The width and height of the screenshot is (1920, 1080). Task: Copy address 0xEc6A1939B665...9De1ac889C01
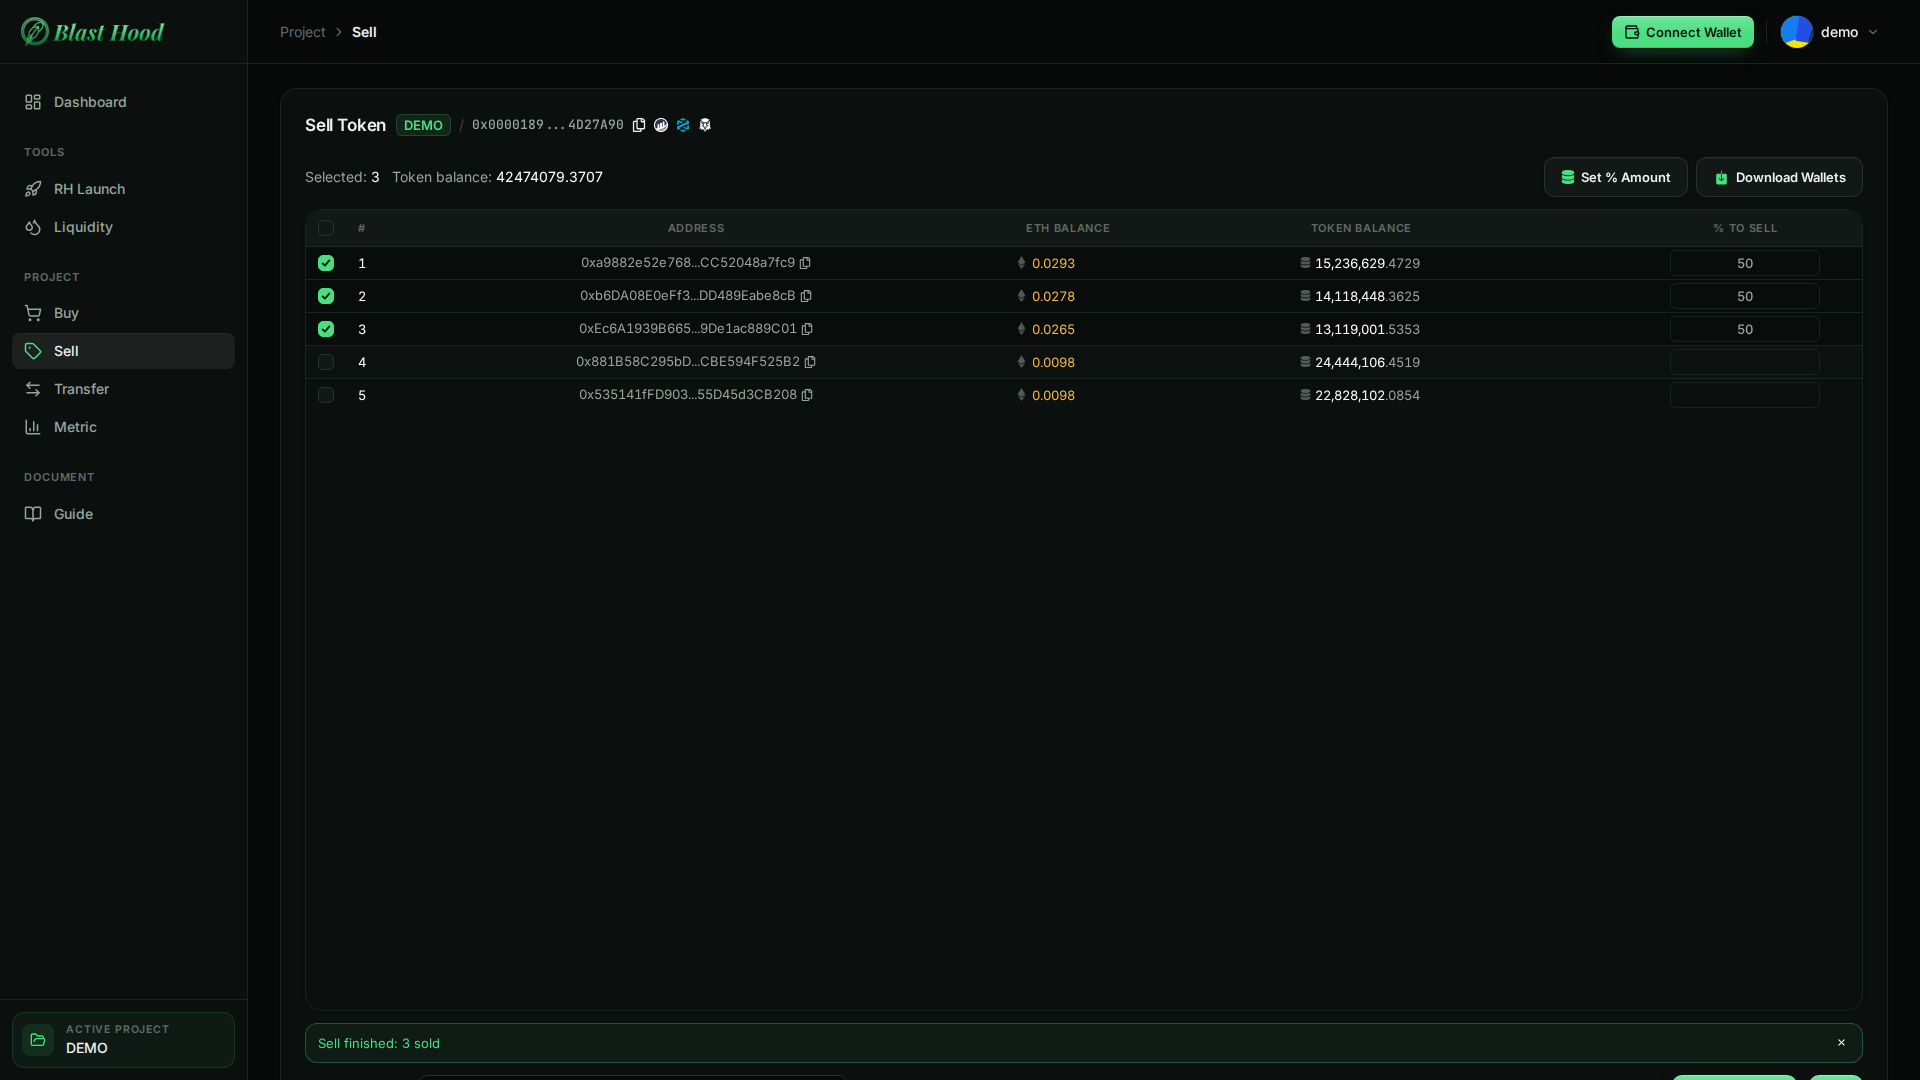pos(807,329)
